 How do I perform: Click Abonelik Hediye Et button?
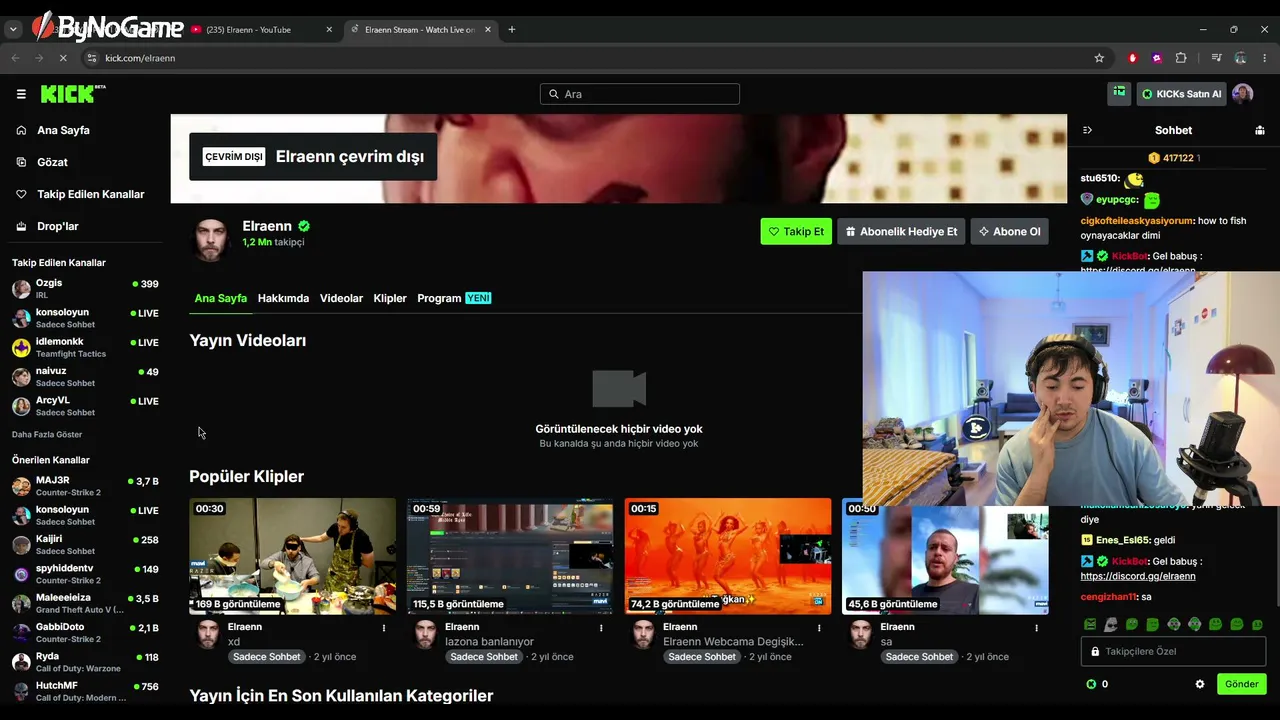tap(901, 231)
